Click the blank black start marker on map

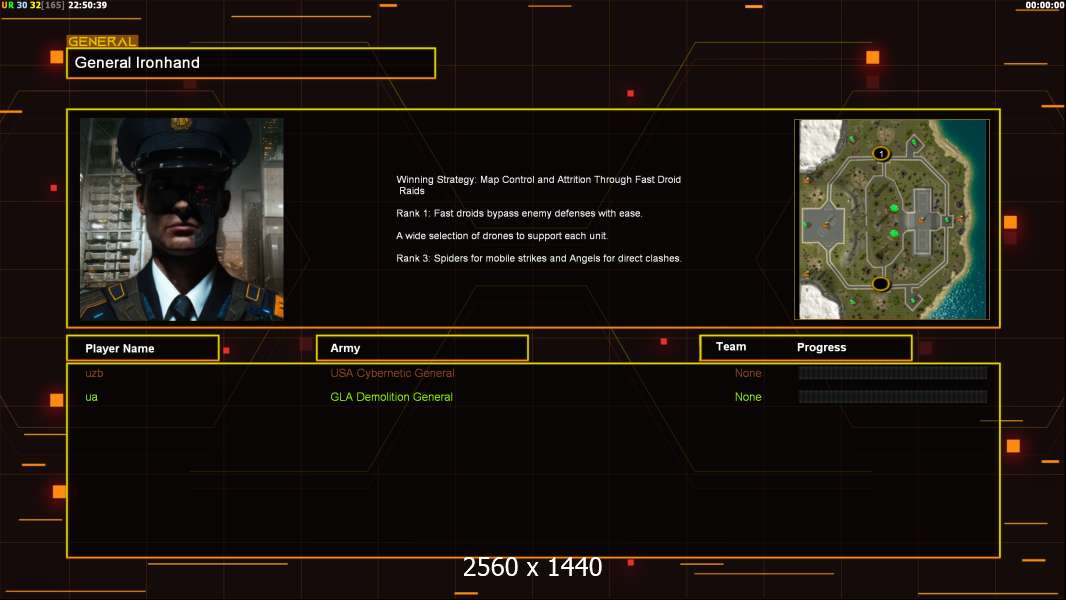coord(880,283)
